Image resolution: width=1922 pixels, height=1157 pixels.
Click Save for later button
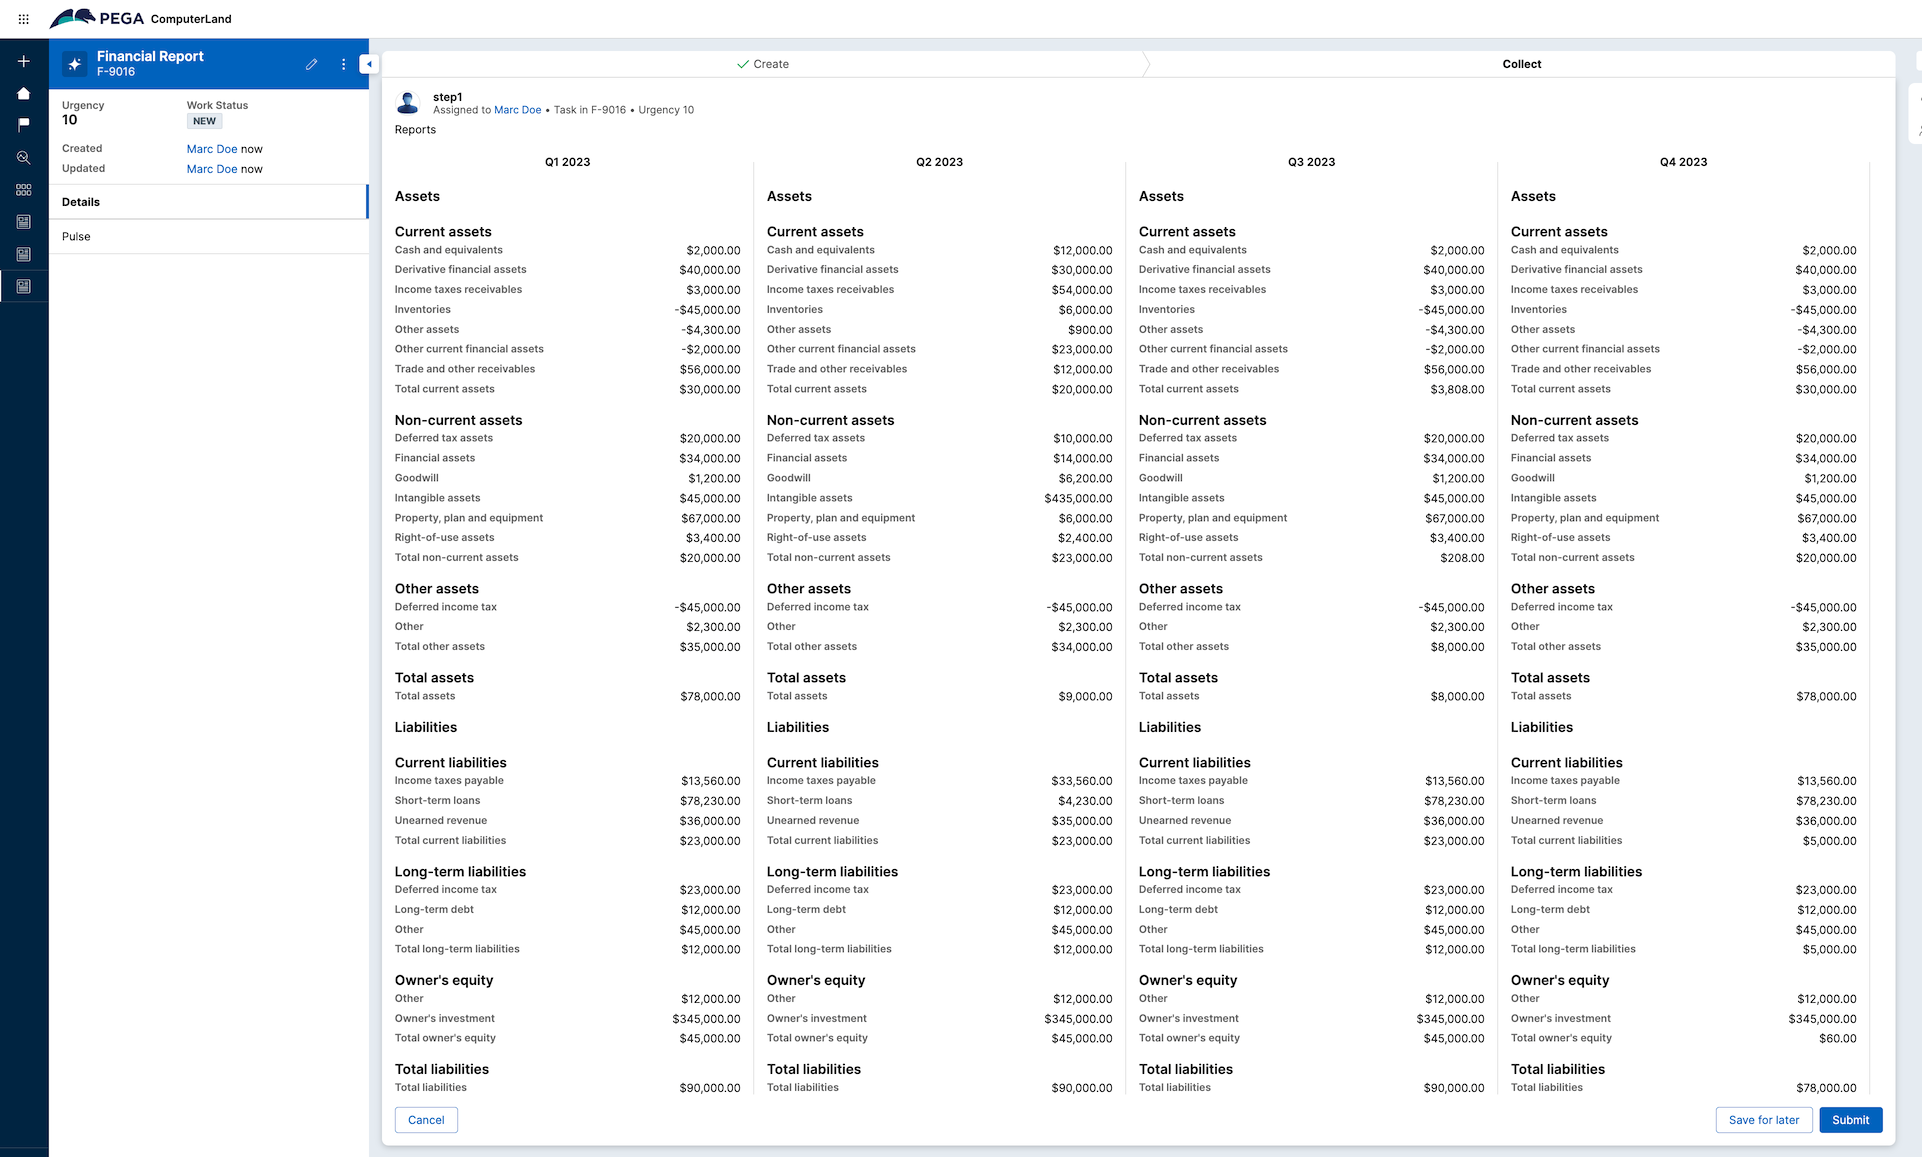tap(1763, 1120)
